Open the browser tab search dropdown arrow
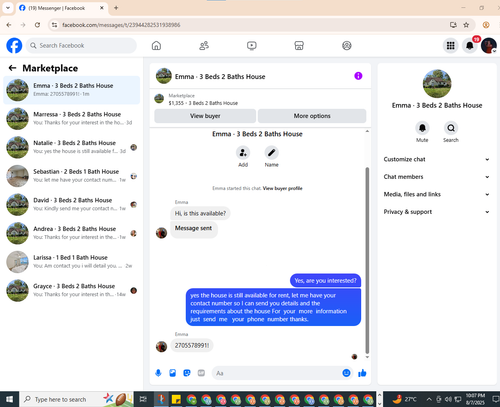Image resolution: width=500 pixels, height=407 pixels. point(8,8)
